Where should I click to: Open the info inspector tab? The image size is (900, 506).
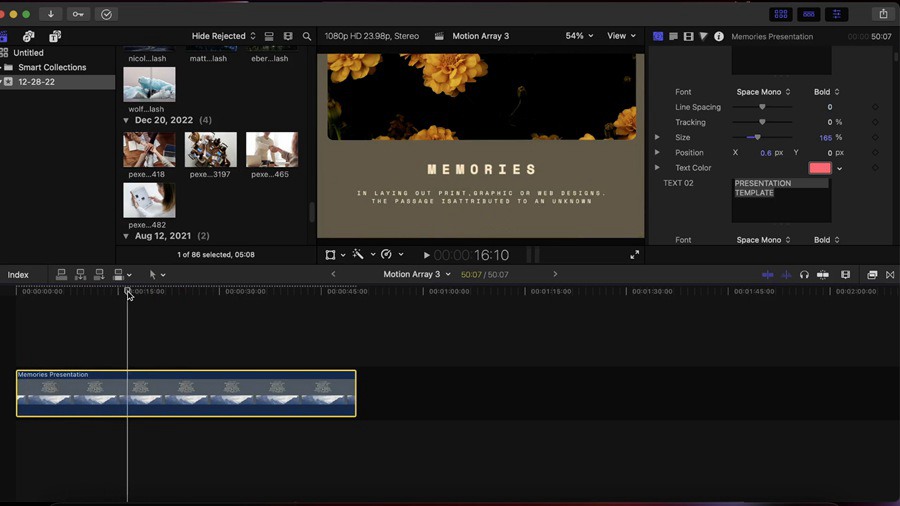(x=719, y=36)
